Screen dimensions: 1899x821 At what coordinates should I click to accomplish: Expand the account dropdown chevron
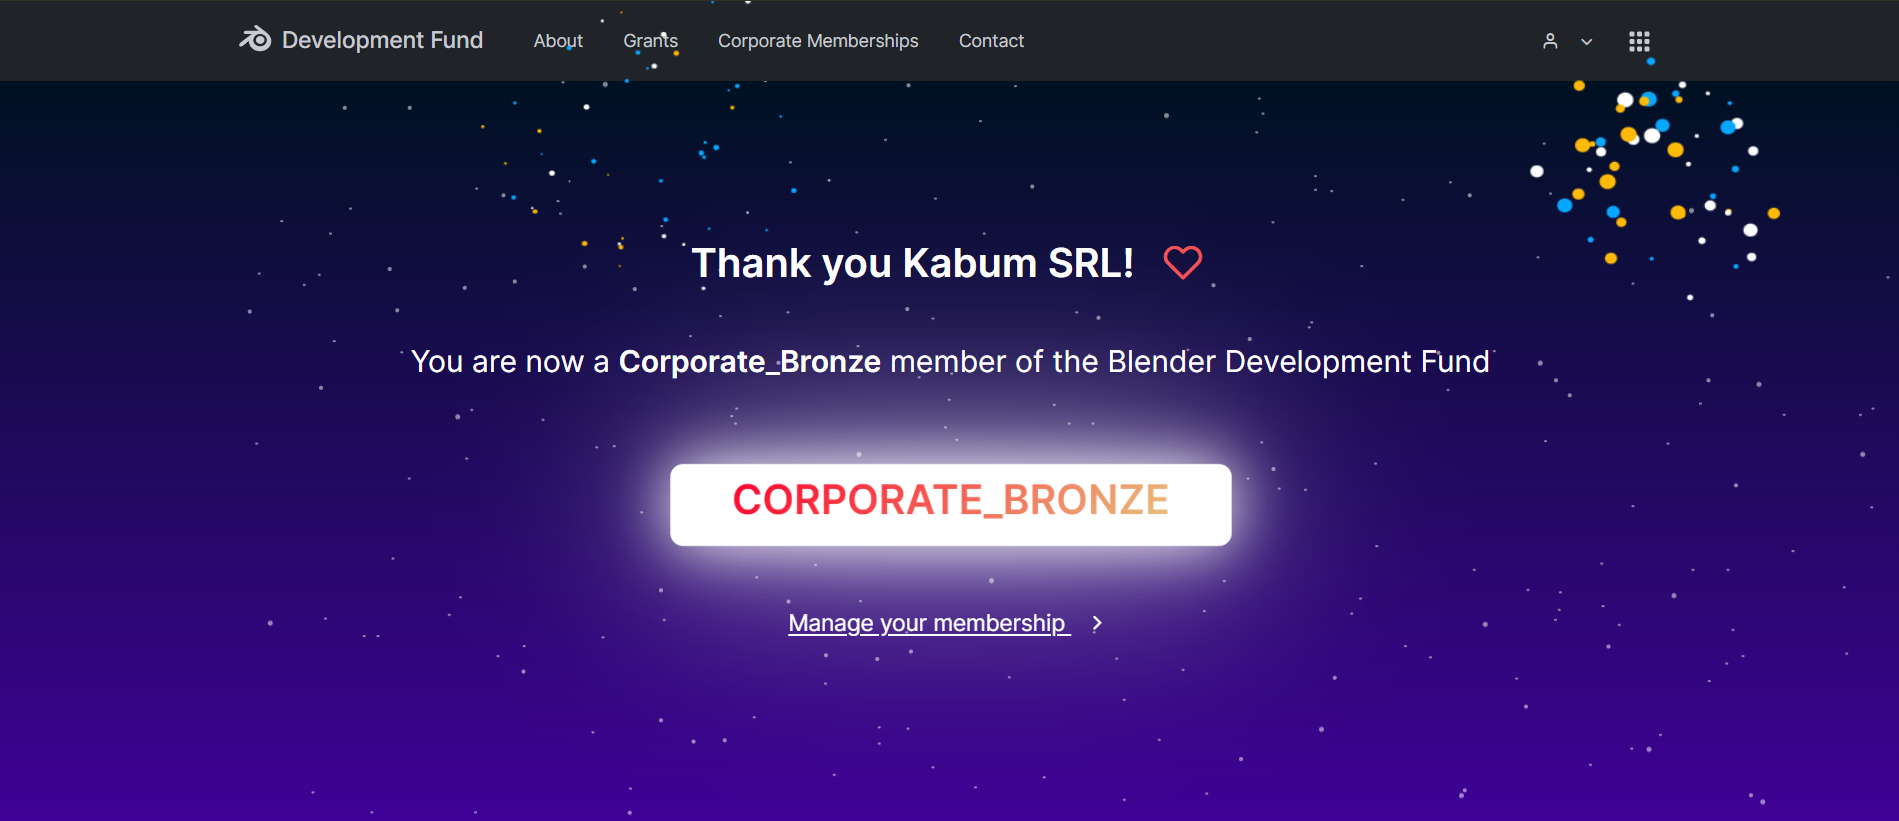click(1587, 42)
